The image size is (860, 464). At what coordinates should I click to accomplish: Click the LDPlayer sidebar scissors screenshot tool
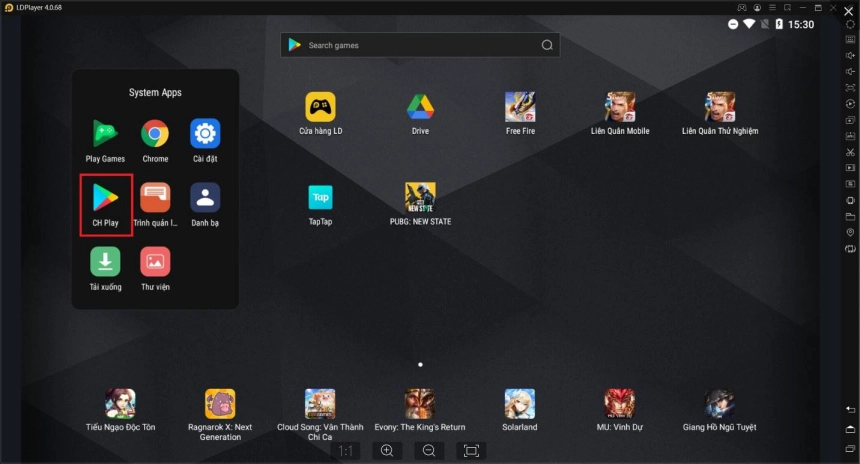tap(850, 152)
